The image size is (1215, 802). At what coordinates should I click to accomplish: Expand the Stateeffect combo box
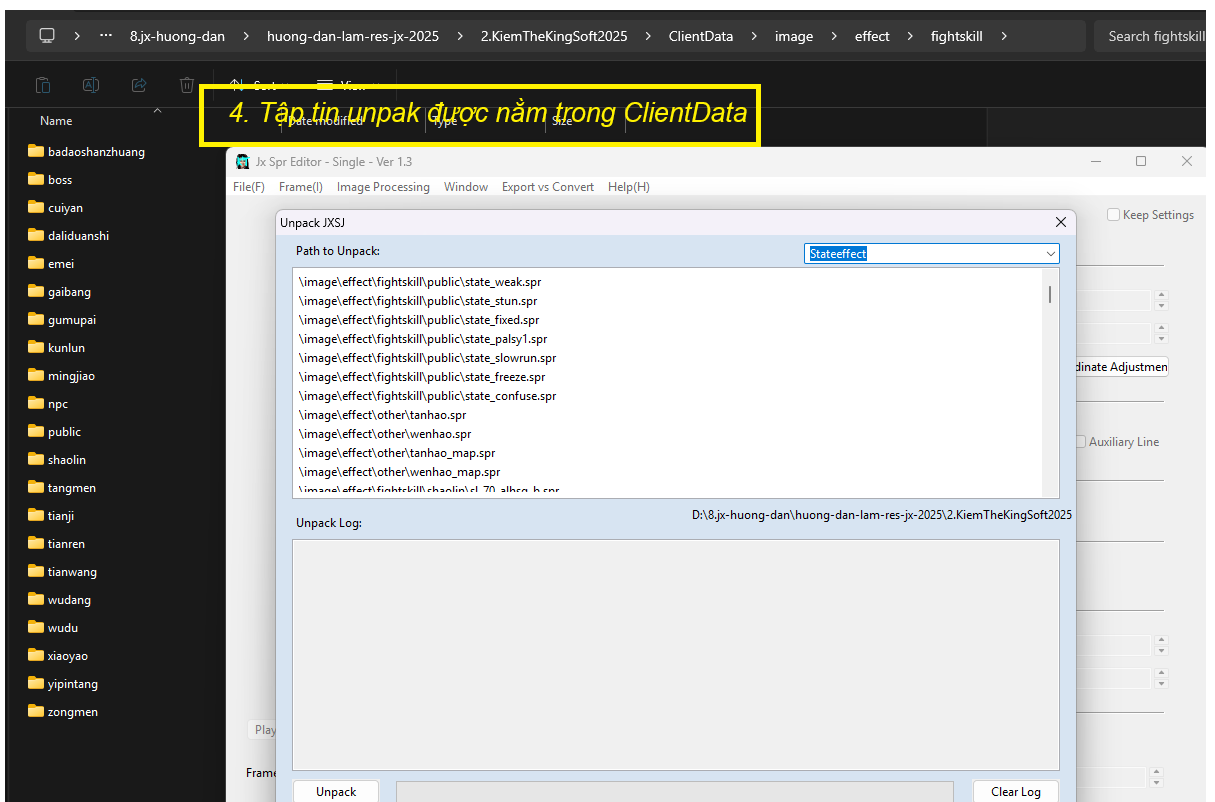[1050, 254]
